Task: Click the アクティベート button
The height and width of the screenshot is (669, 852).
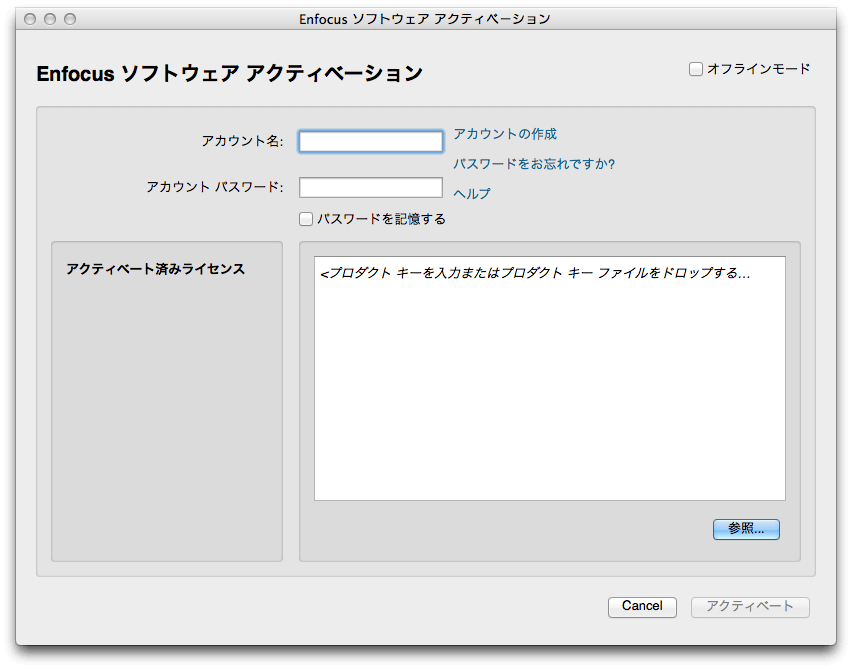Action: pyautogui.click(x=750, y=607)
